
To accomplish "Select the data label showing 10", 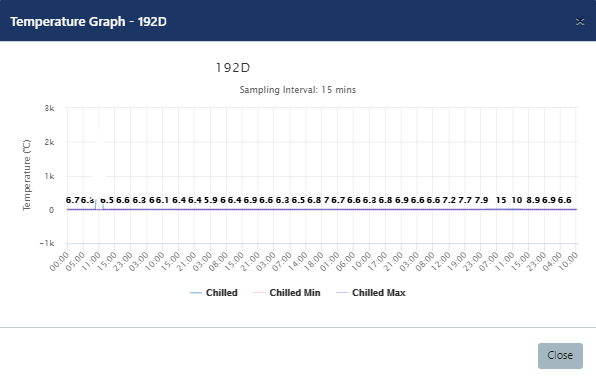I will pyautogui.click(x=517, y=200).
